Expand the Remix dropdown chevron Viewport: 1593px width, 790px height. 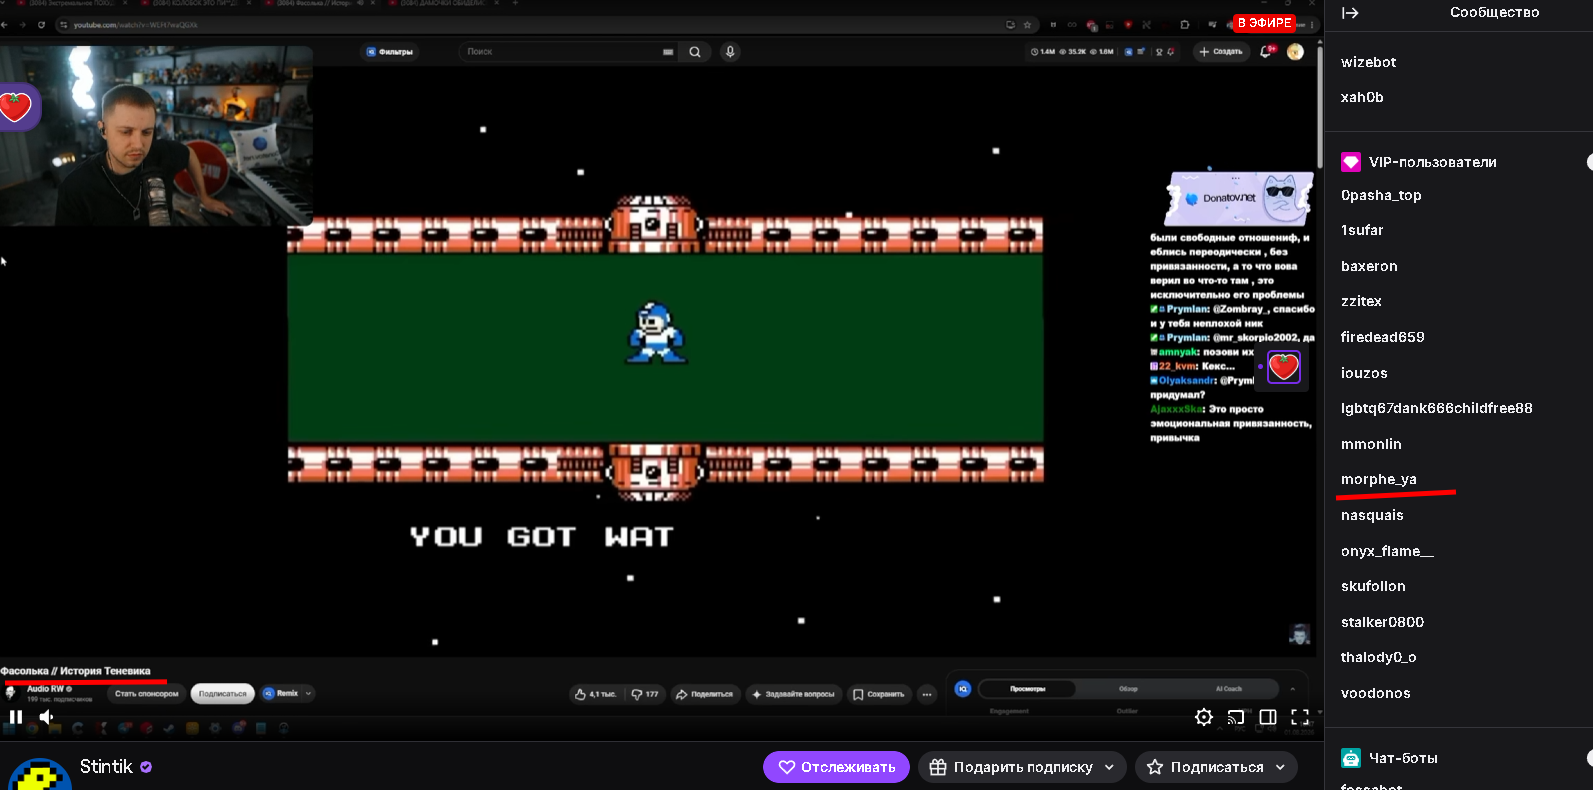tap(308, 693)
